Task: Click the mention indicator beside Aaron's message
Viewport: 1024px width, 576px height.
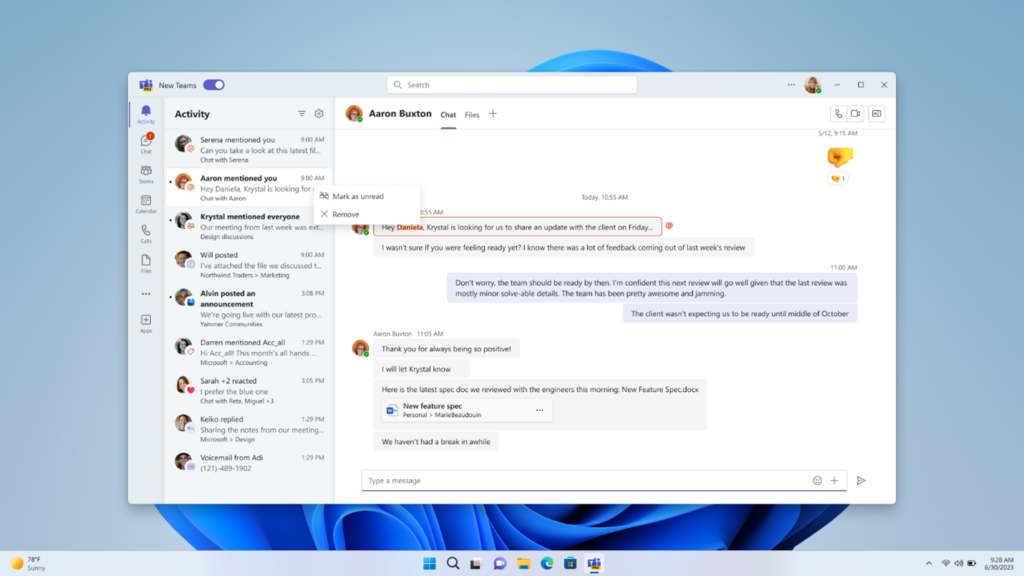Action: (x=669, y=226)
